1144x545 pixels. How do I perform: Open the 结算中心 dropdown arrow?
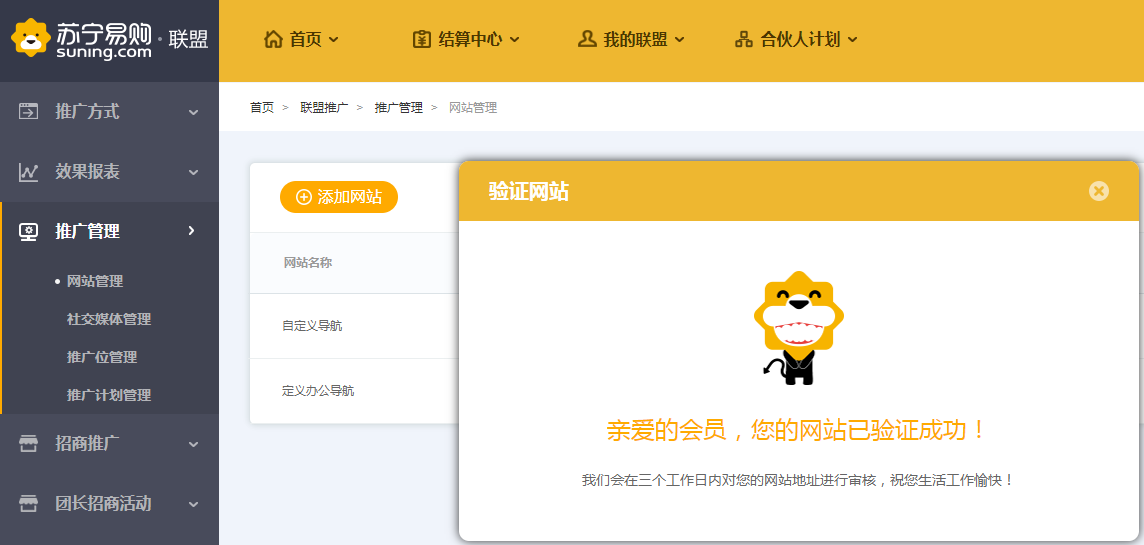point(515,40)
